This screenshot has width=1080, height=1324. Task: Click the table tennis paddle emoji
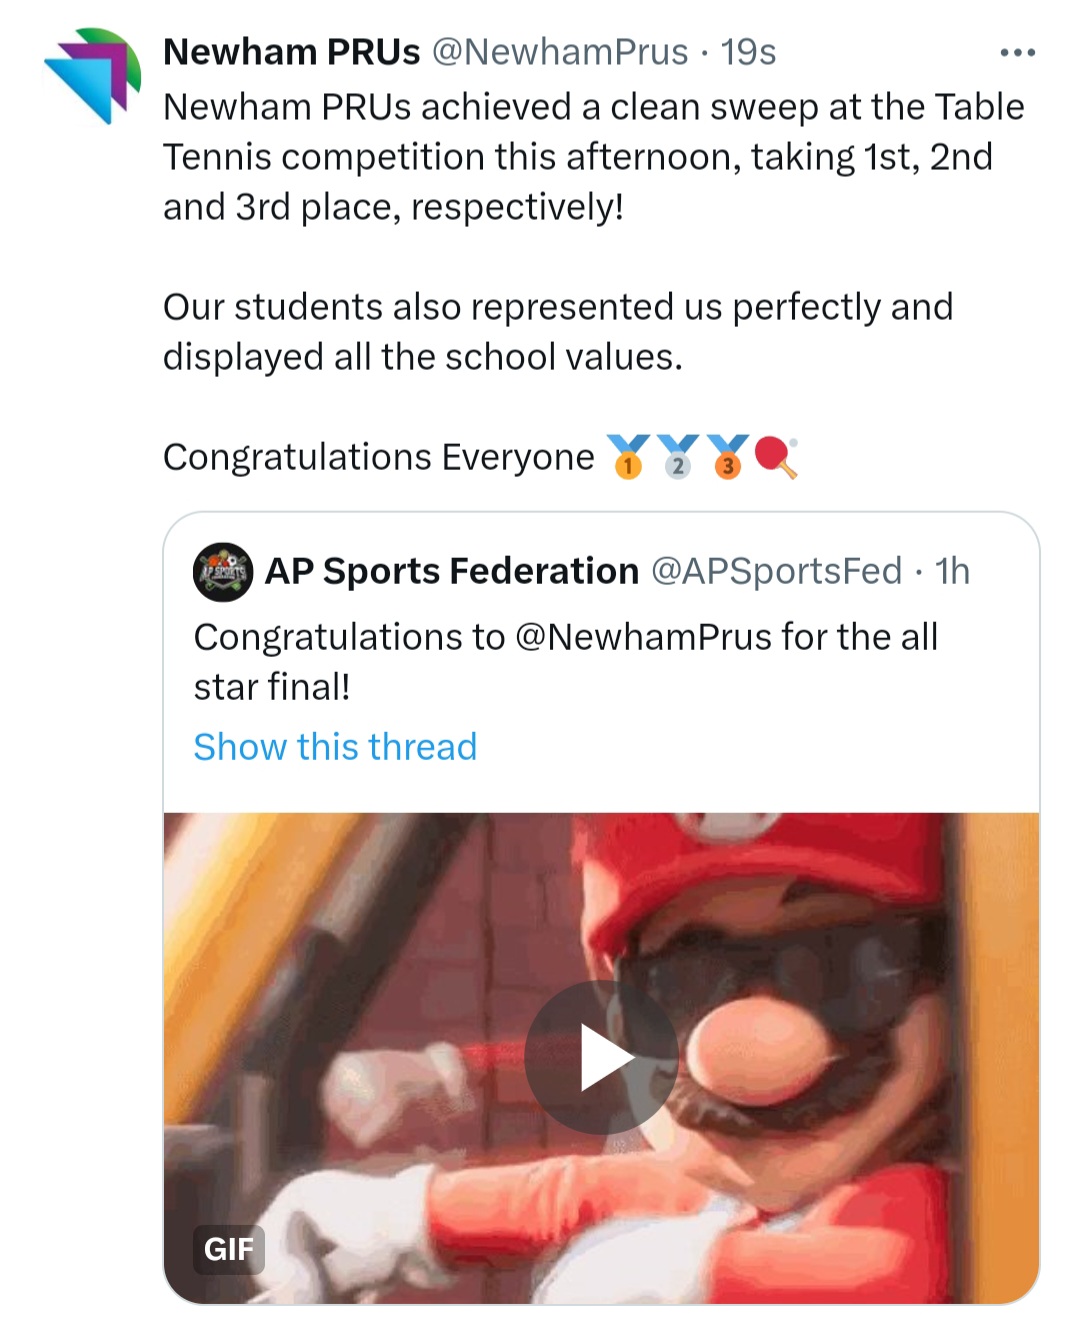tap(776, 457)
